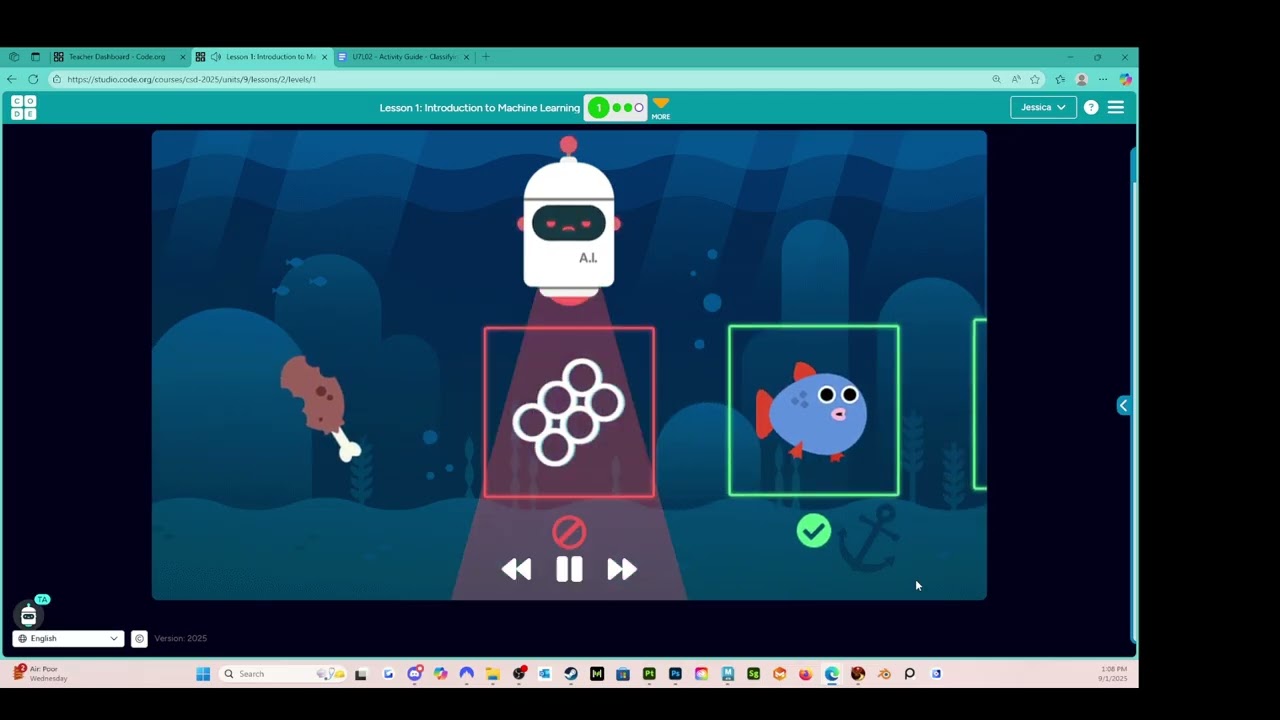The image size is (1280, 720).
Task: Open the help question mark icon
Action: tap(1091, 107)
